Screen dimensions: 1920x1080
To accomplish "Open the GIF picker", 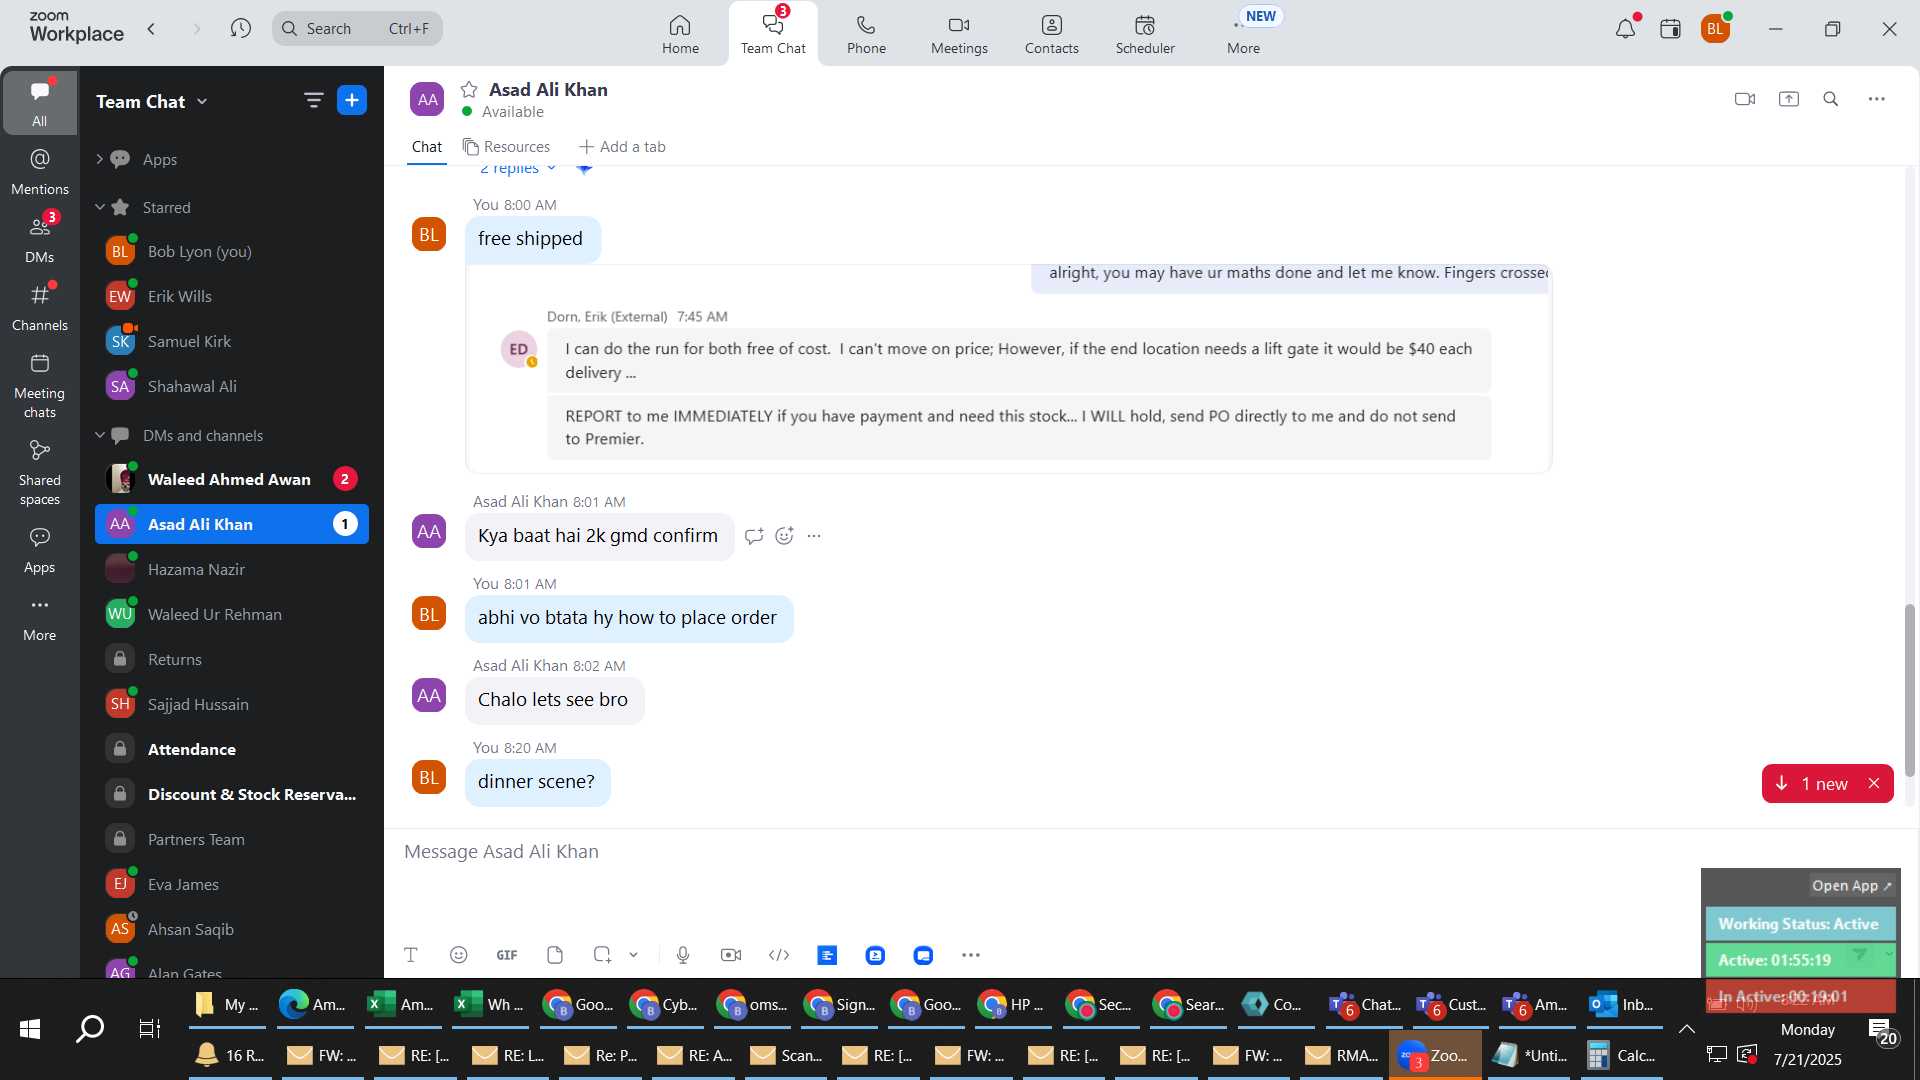I will [x=507, y=955].
